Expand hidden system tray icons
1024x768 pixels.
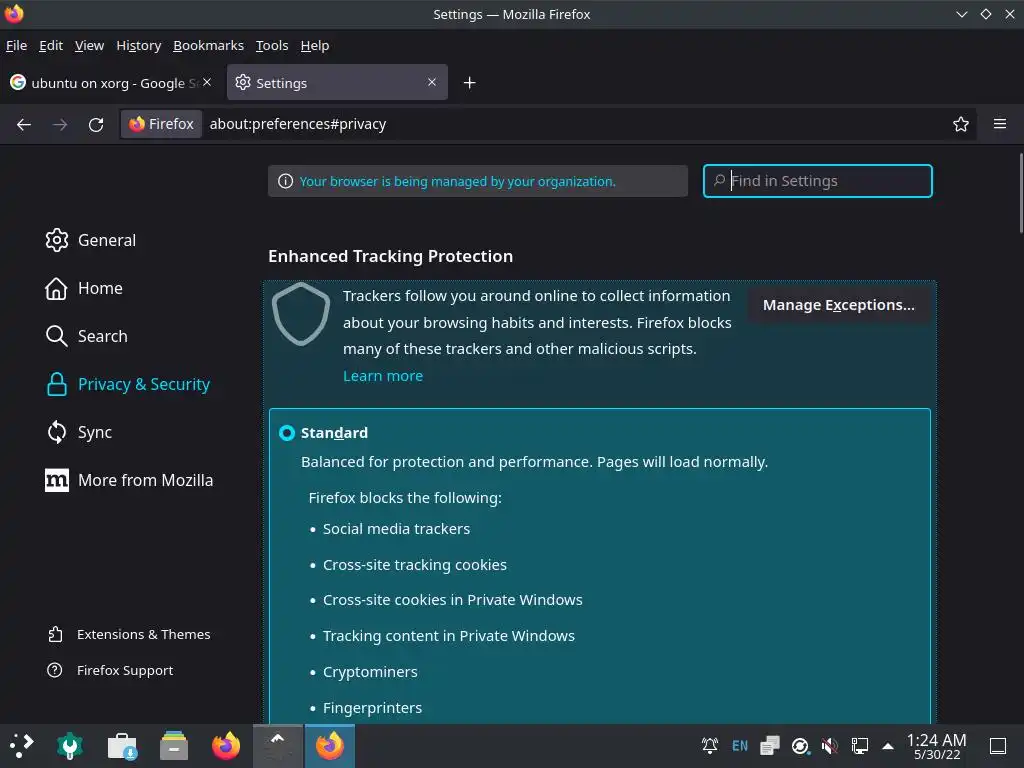[x=888, y=745]
